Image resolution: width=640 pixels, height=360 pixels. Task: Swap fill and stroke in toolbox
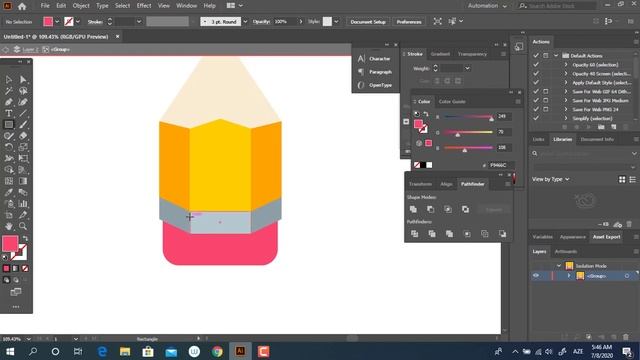point(25,238)
